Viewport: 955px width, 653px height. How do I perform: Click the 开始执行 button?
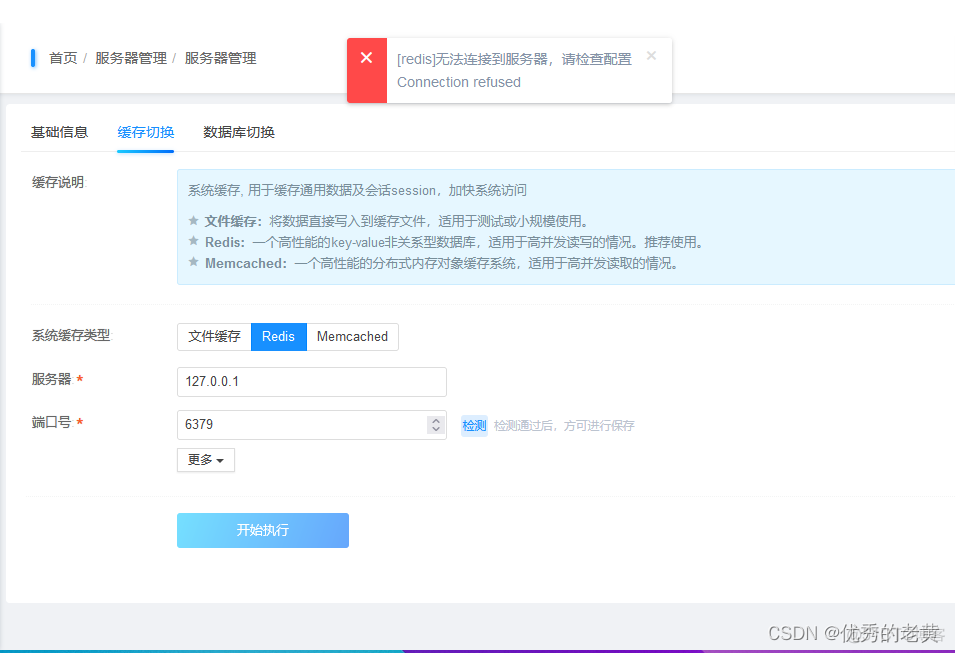pos(262,530)
